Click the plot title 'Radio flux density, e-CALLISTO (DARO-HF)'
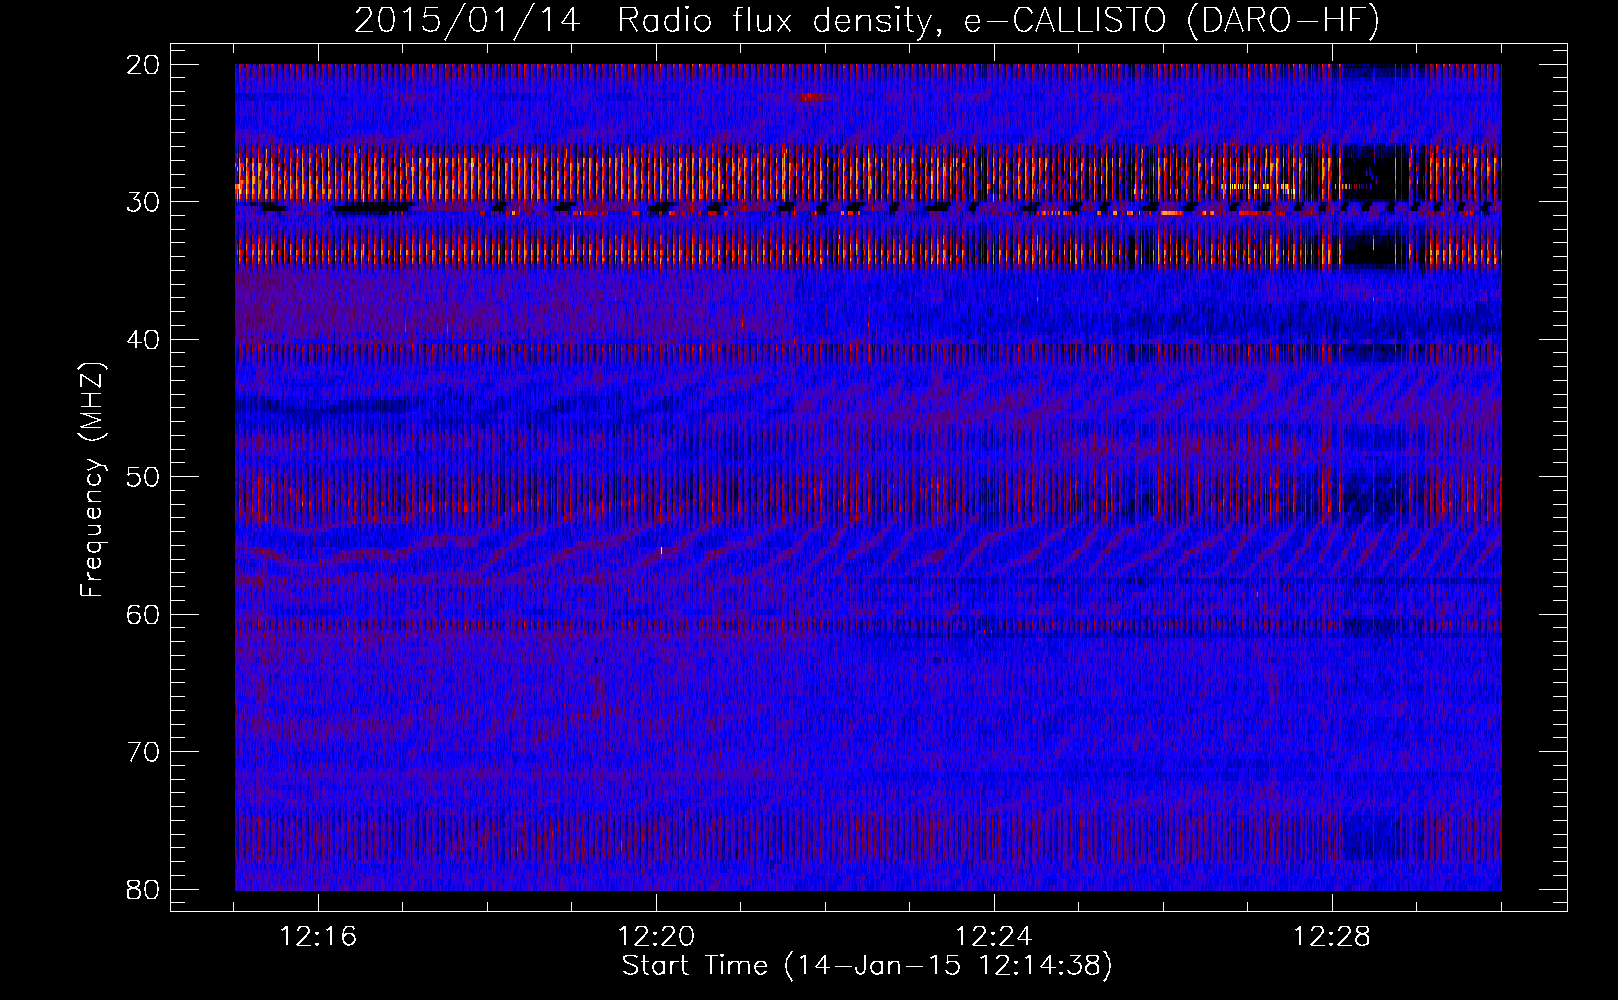 click(998, 21)
